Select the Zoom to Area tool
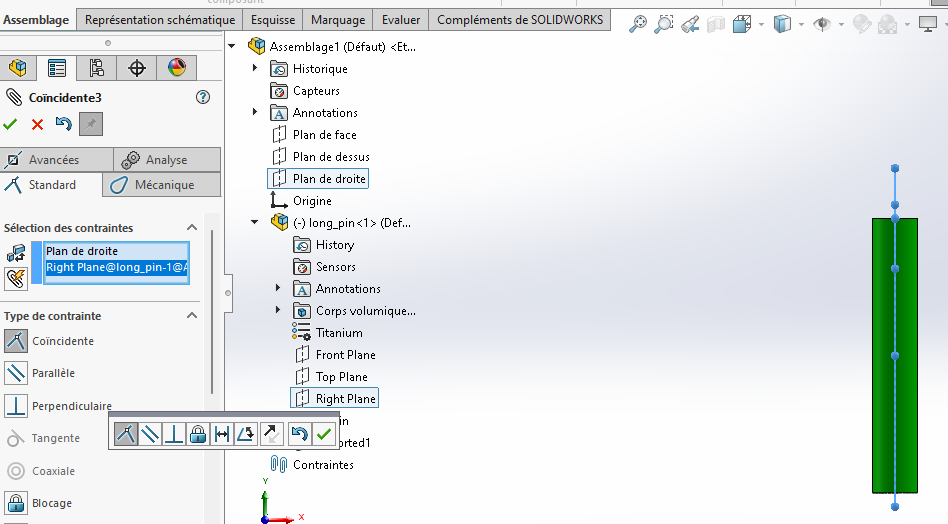Viewport: 948px width, 524px height. tap(664, 25)
